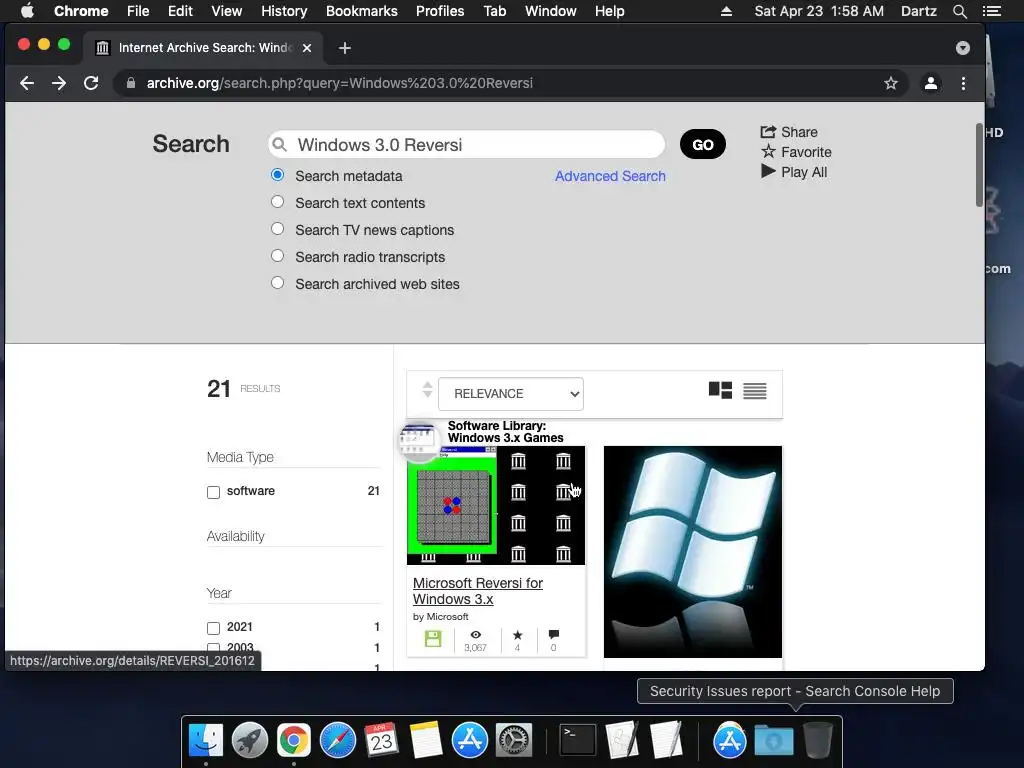Select Search archived web sites option
Image resolution: width=1024 pixels, height=768 pixels.
coord(278,283)
